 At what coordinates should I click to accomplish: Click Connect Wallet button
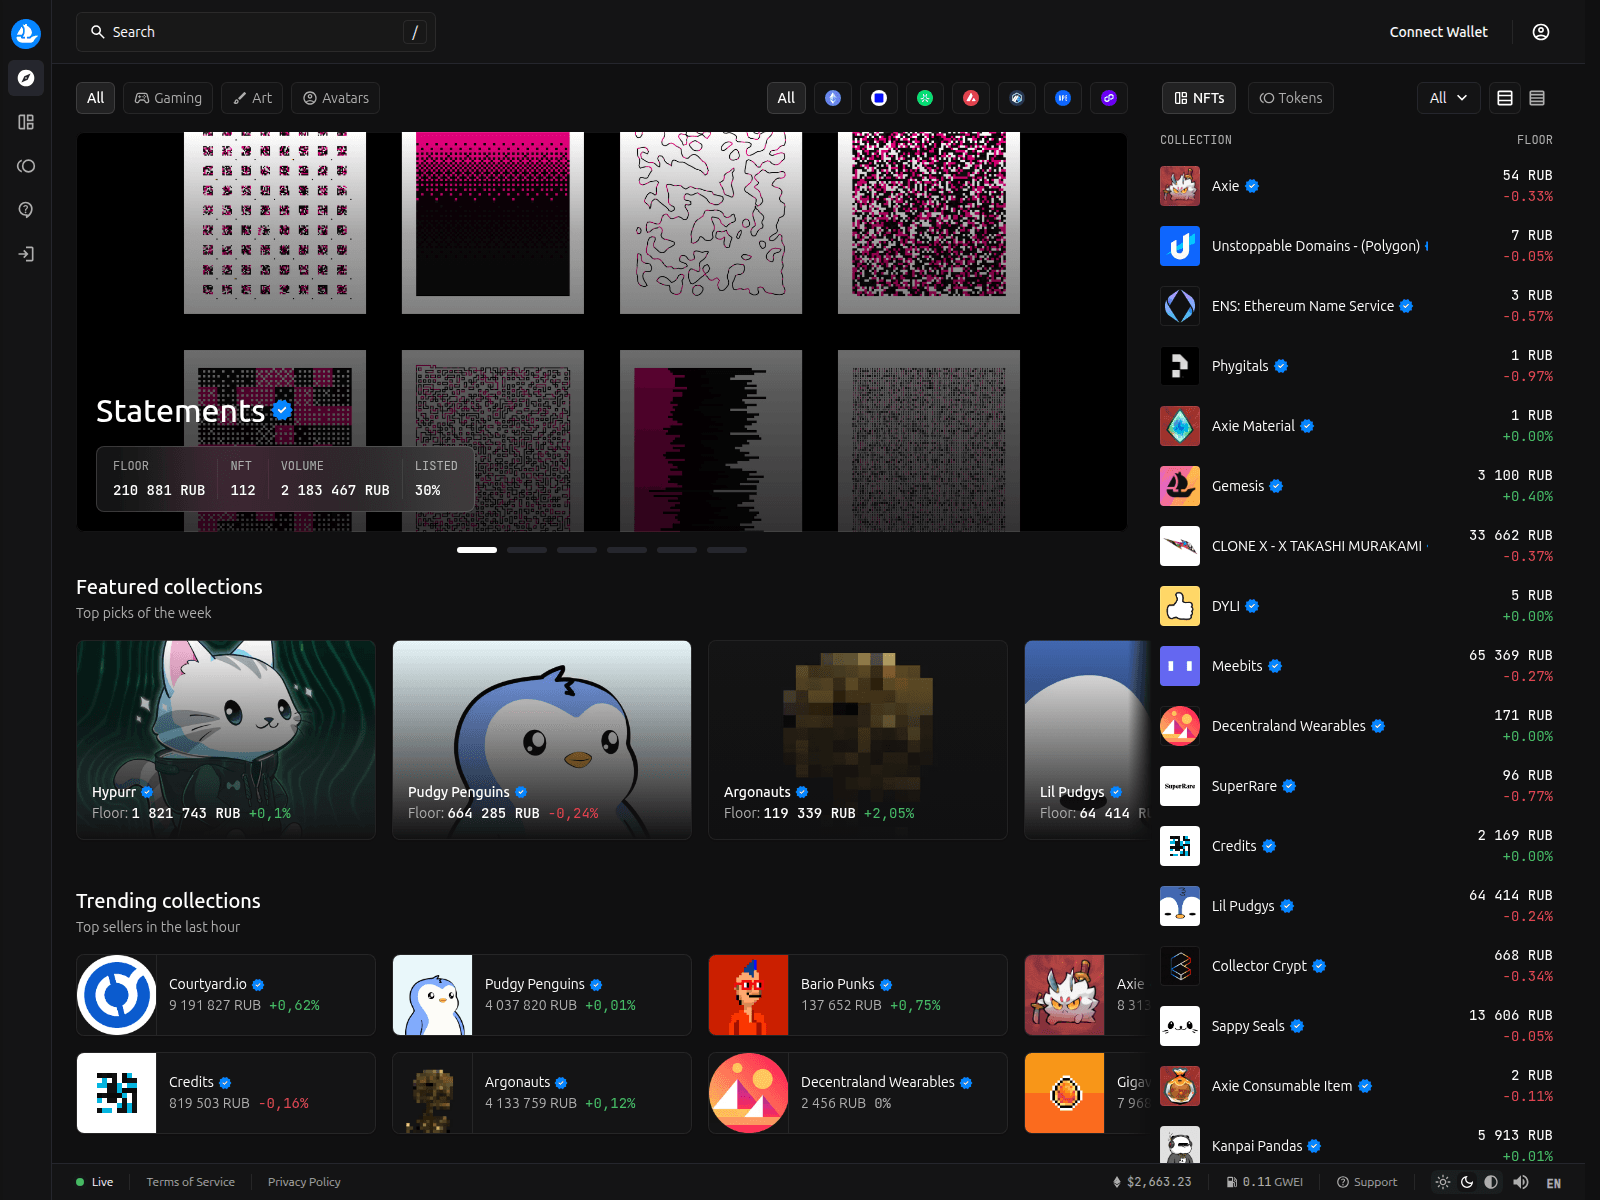point(1438,32)
